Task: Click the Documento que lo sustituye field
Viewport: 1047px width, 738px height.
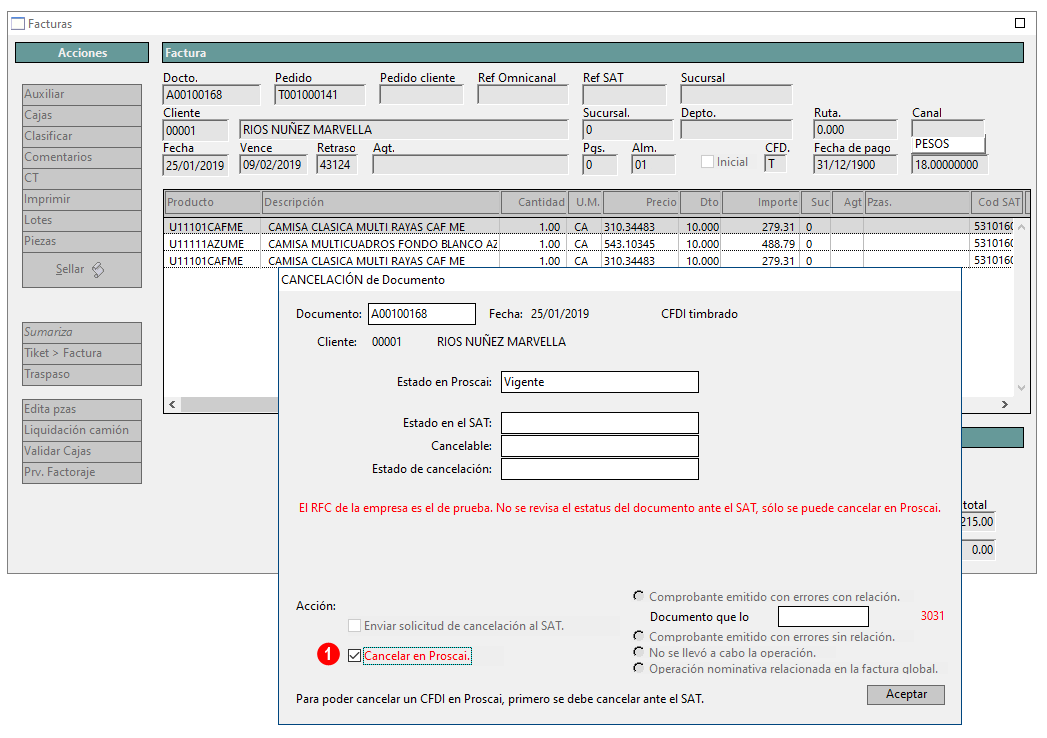Action: pyautogui.click(x=823, y=616)
